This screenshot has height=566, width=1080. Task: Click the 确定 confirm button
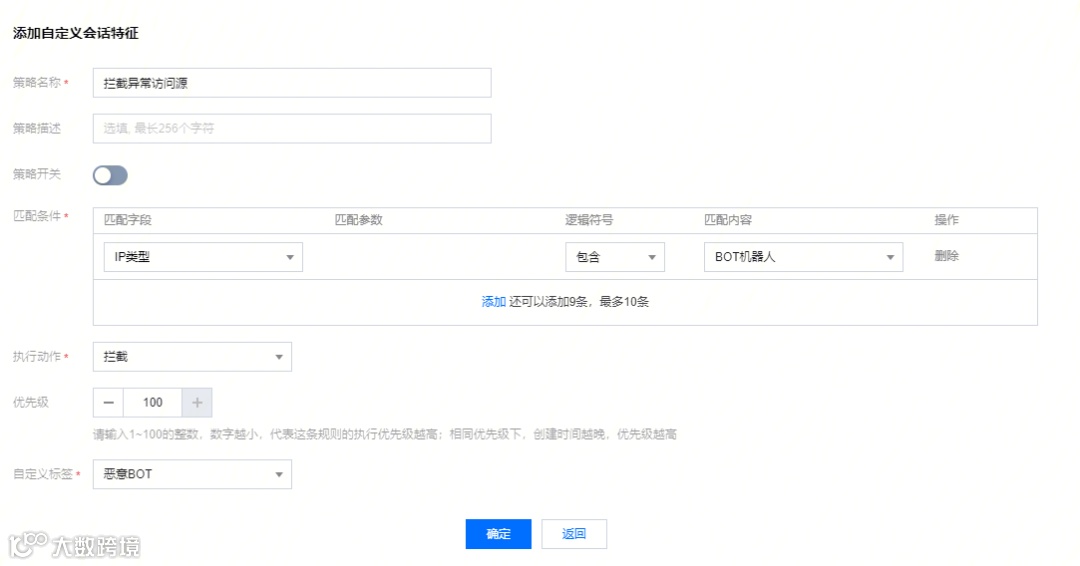pyautogui.click(x=498, y=534)
